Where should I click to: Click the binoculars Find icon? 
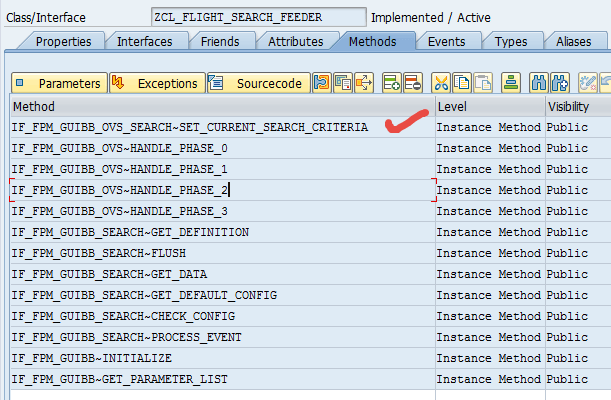(x=539, y=83)
